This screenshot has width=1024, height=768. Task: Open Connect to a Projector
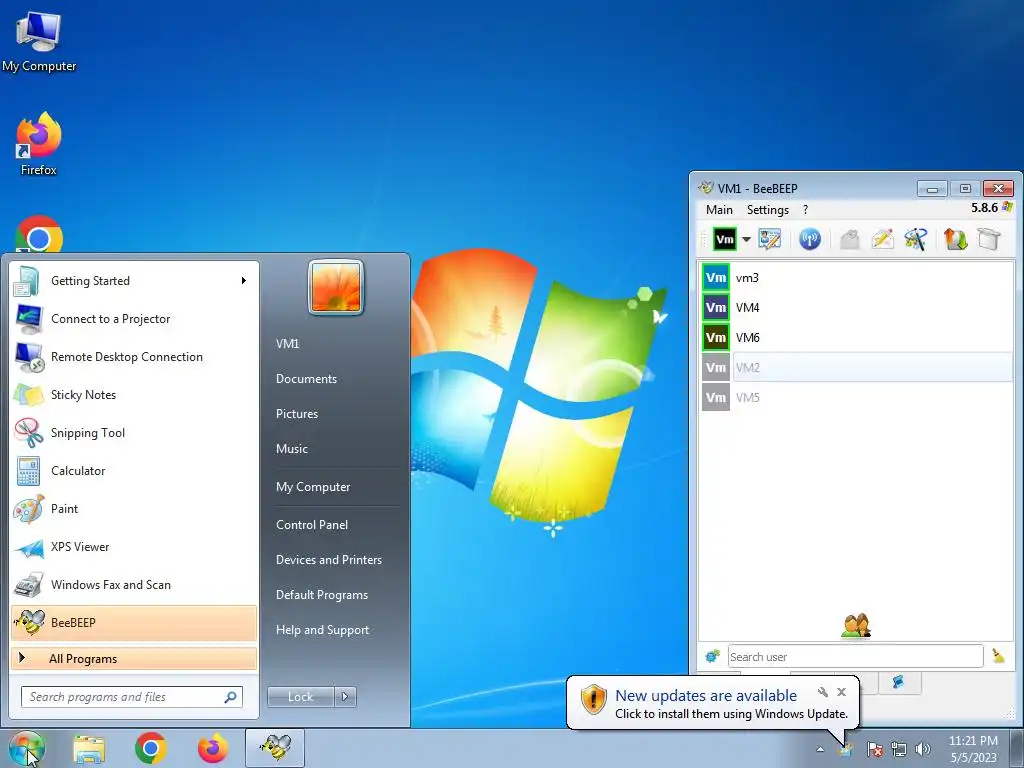click(134, 319)
